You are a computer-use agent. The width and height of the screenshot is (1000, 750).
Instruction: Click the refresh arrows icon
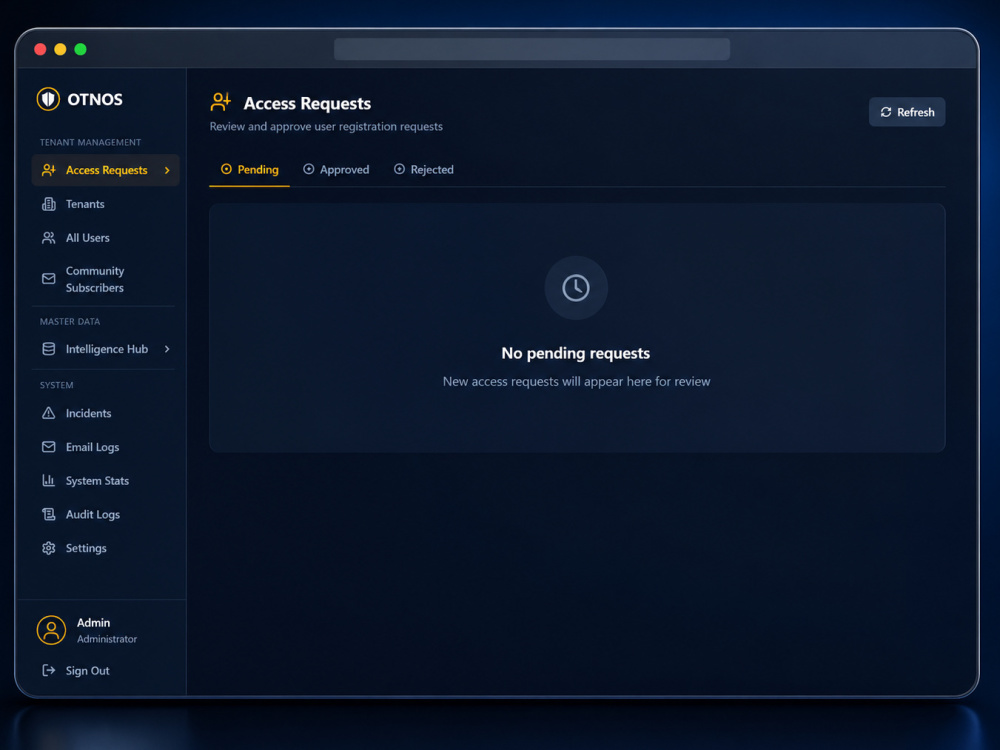(886, 112)
